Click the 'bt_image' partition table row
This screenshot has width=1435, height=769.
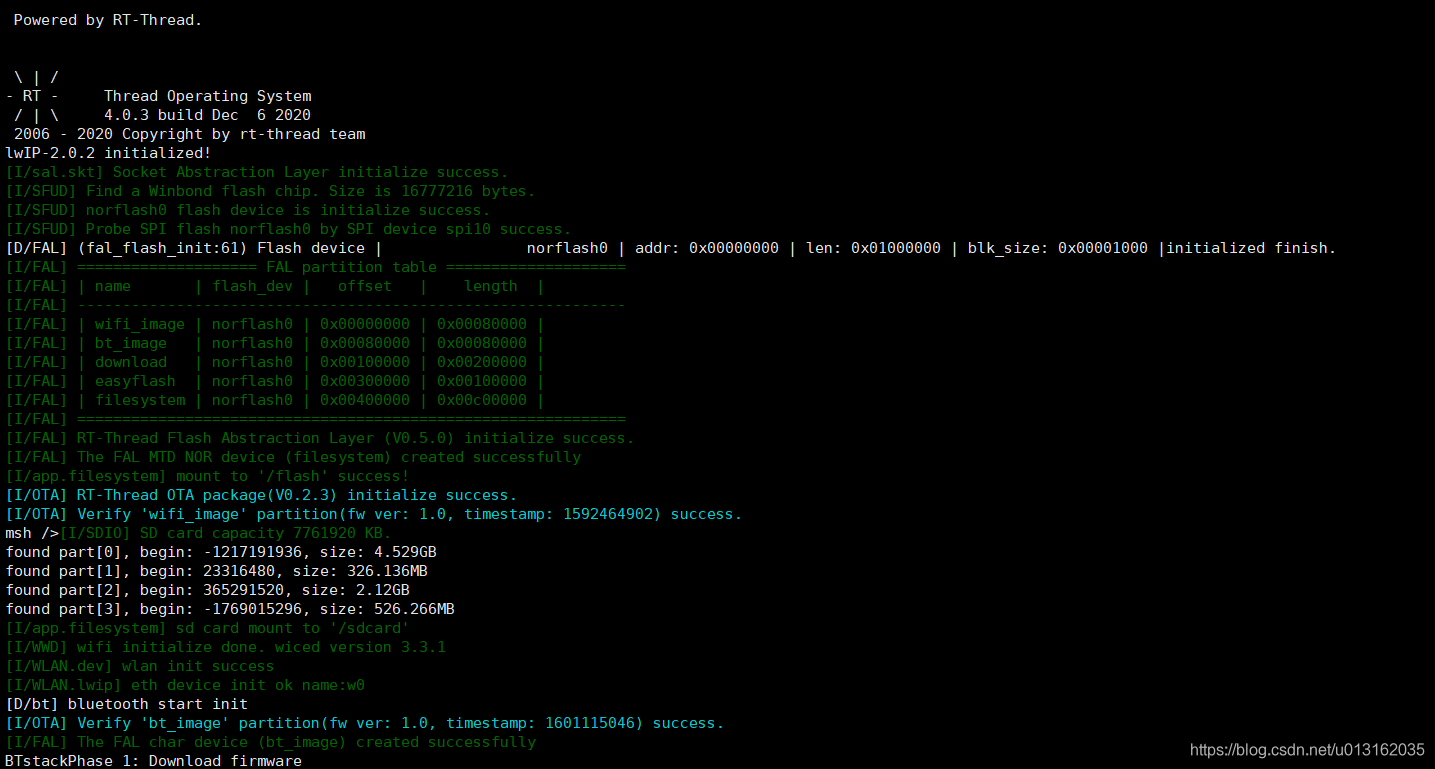click(x=275, y=343)
